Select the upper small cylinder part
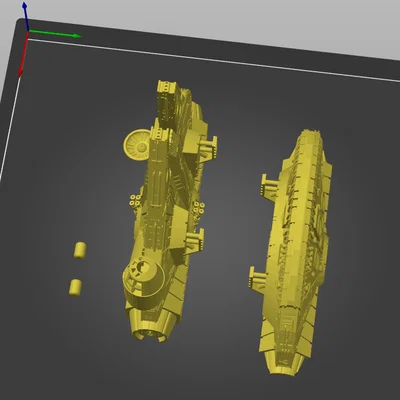 click(x=80, y=250)
